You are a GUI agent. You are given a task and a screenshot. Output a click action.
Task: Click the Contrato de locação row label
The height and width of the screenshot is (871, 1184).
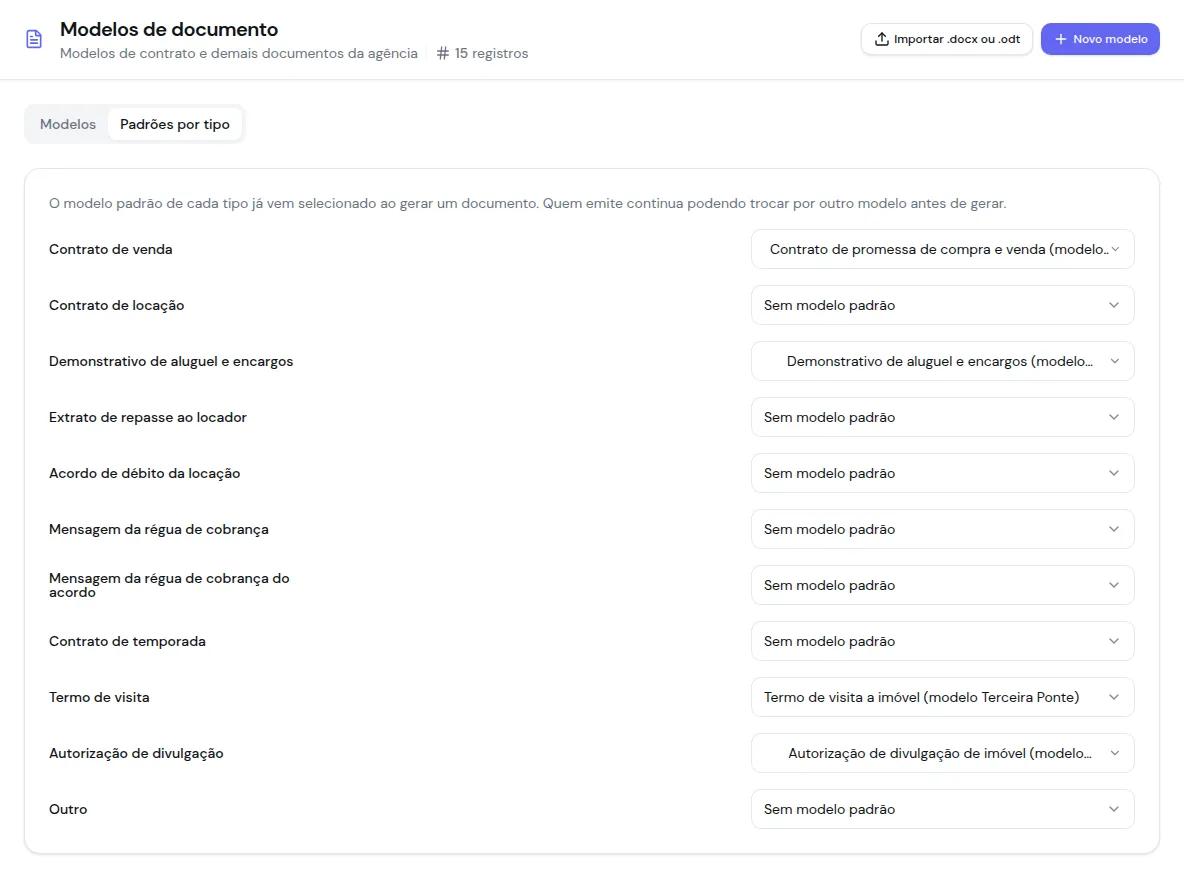point(116,305)
